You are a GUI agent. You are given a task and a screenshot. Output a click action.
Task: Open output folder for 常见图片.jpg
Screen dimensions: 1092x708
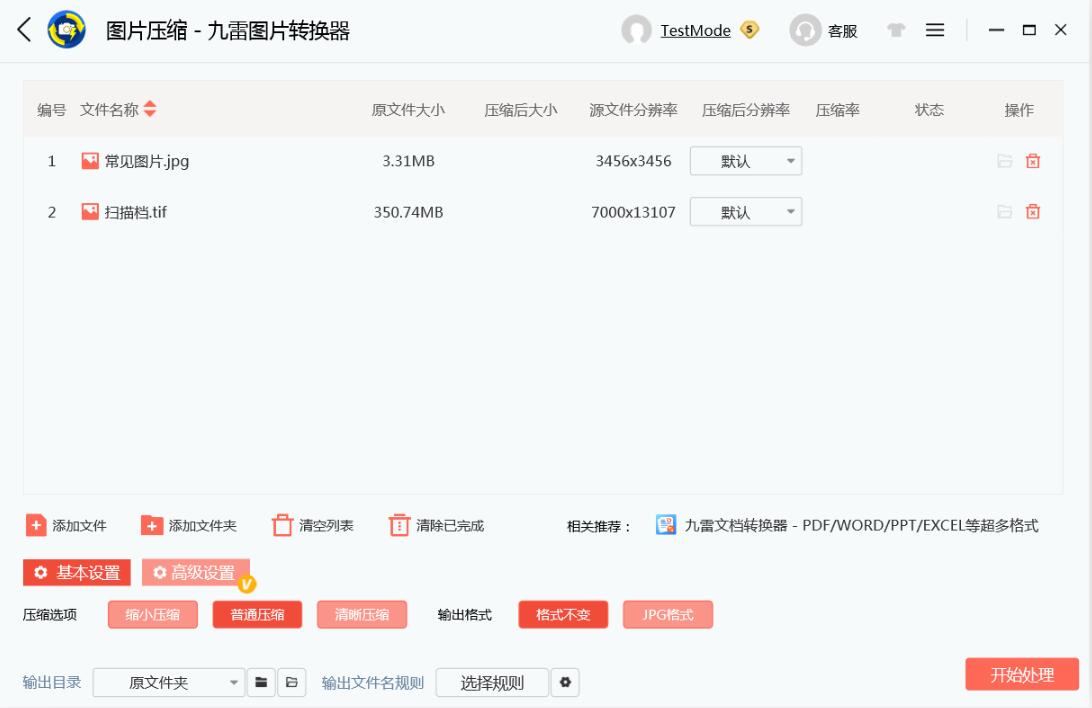[1004, 161]
